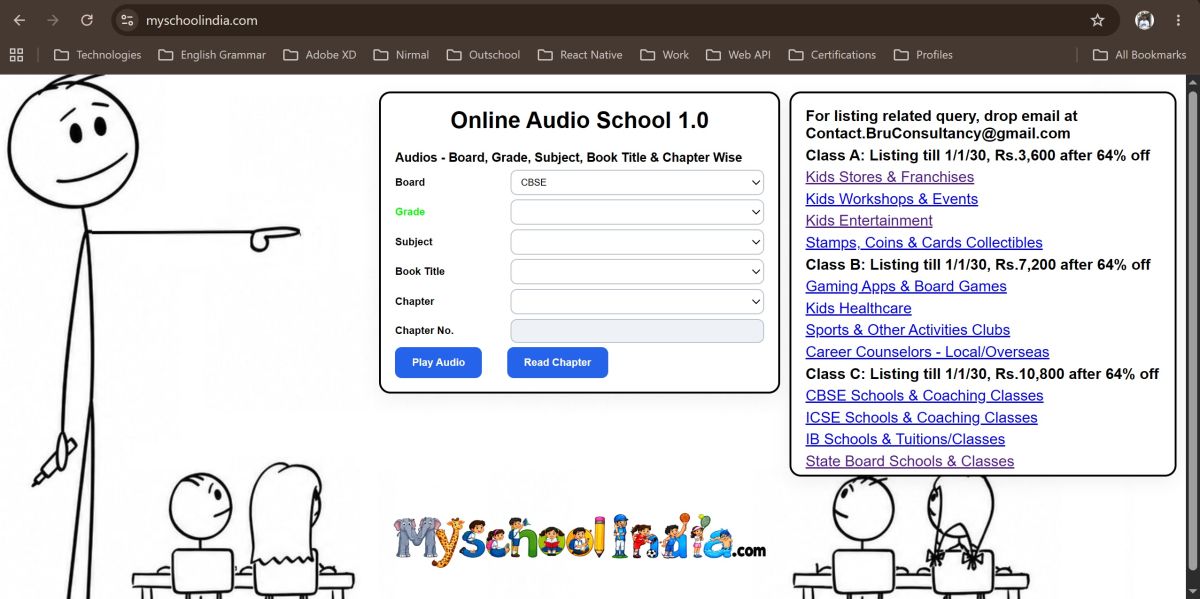Screen dimensions: 1200x599
Task: Click the Class C listing price text
Action: coord(982,374)
